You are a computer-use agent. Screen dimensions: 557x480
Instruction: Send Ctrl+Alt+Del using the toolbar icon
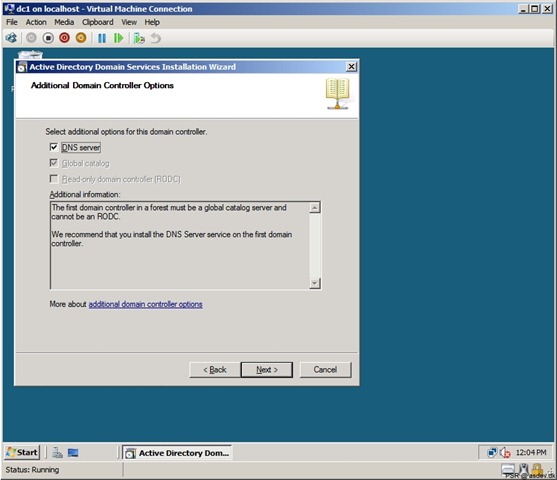pyautogui.click(x=11, y=38)
